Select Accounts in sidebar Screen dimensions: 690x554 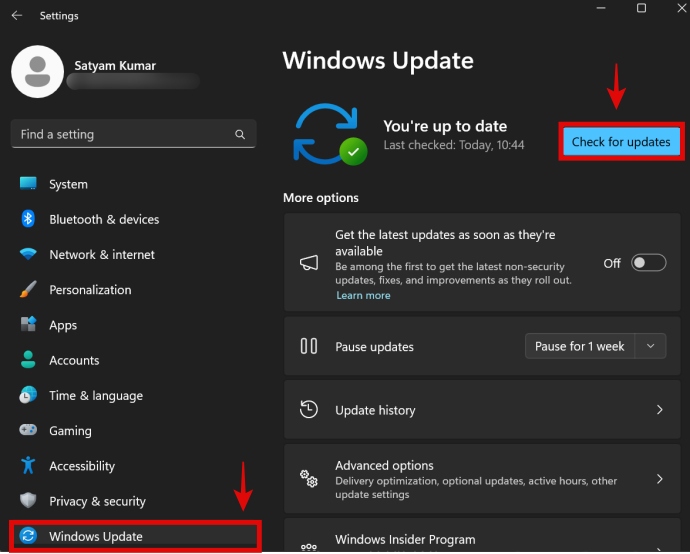point(133,360)
